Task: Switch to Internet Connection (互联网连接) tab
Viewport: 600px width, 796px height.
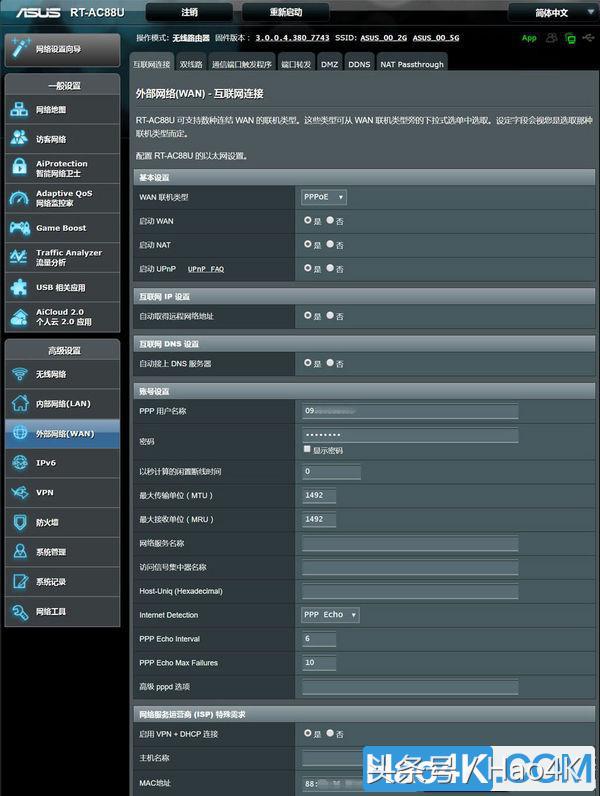Action: 152,64
